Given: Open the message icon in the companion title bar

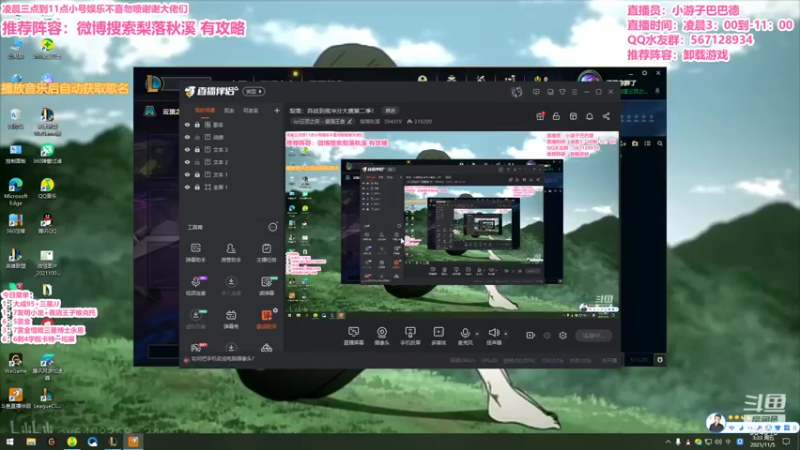Looking at the screenshot, I should point(536,92).
